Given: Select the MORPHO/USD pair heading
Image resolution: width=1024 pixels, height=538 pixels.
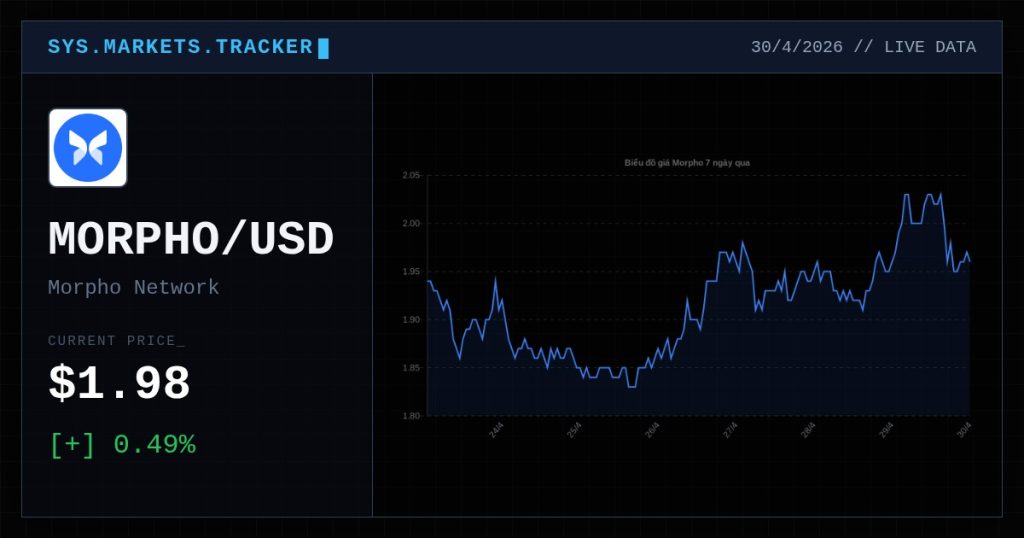Looking at the screenshot, I should (191, 238).
